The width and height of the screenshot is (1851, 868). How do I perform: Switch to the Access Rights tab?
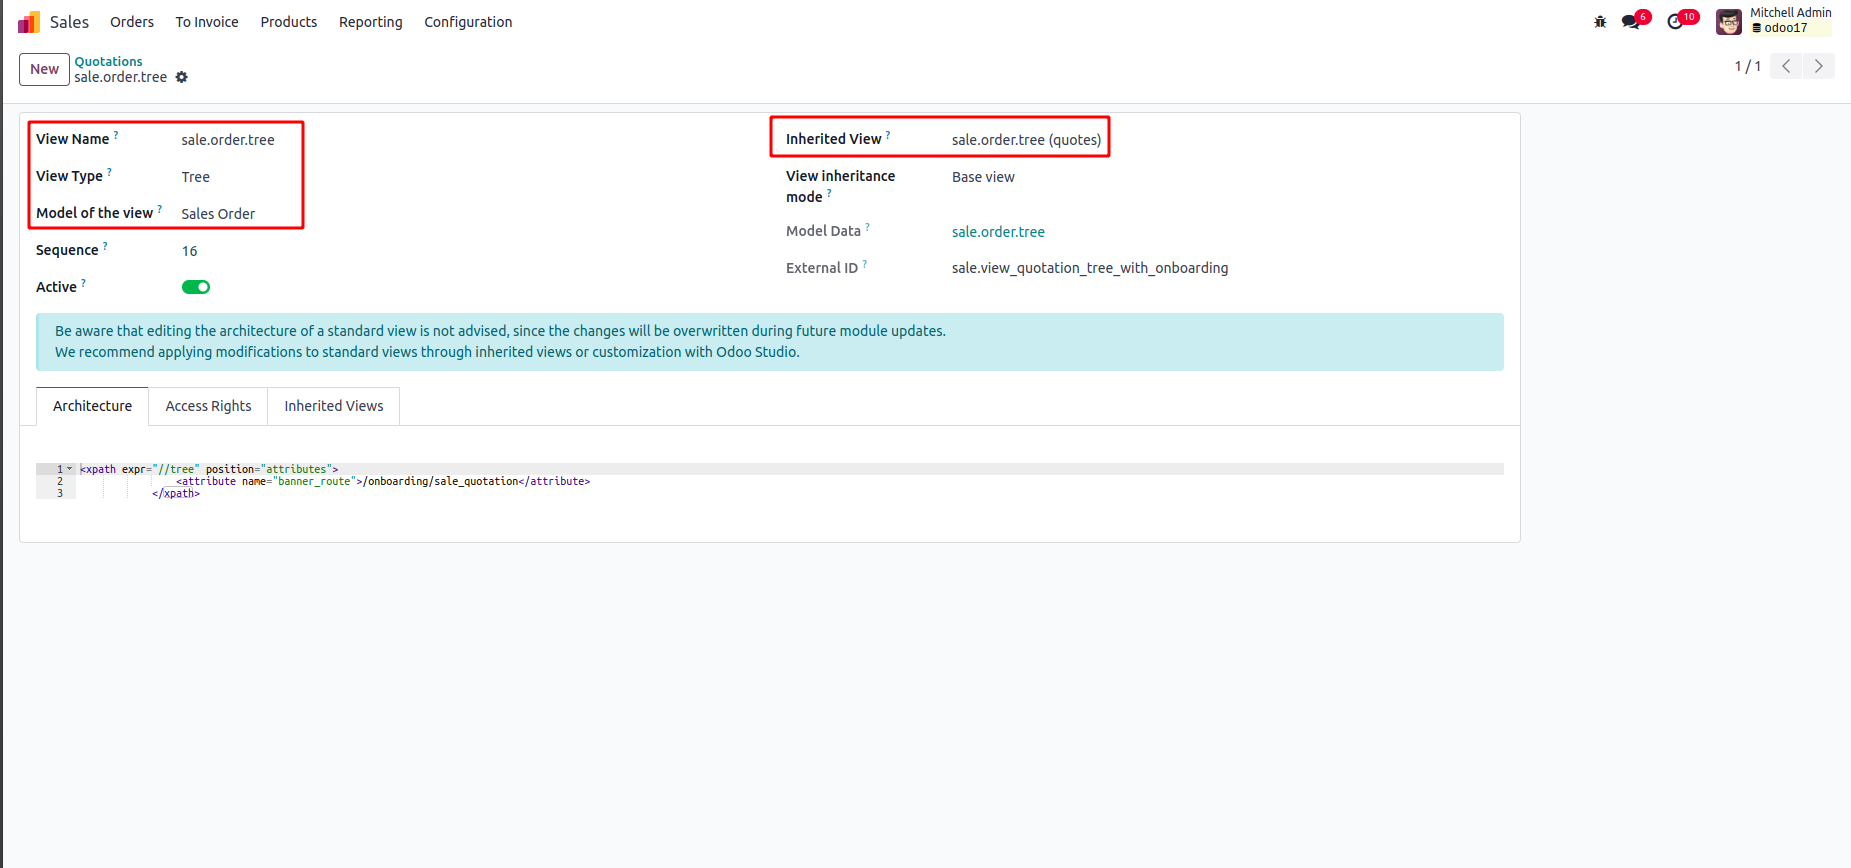[208, 406]
